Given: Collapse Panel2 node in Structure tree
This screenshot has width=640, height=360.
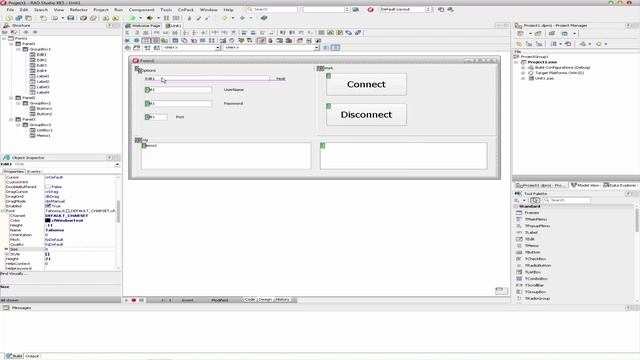Looking at the screenshot, I should (x=11, y=98).
